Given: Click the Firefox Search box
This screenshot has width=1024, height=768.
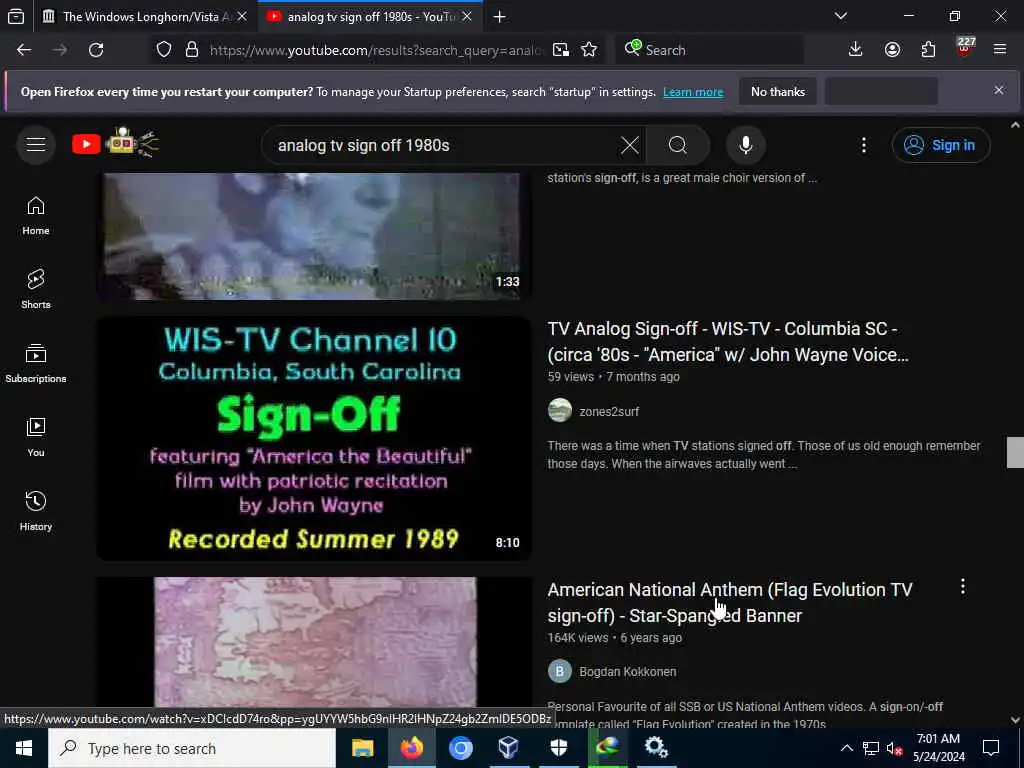Looking at the screenshot, I should coord(709,50).
